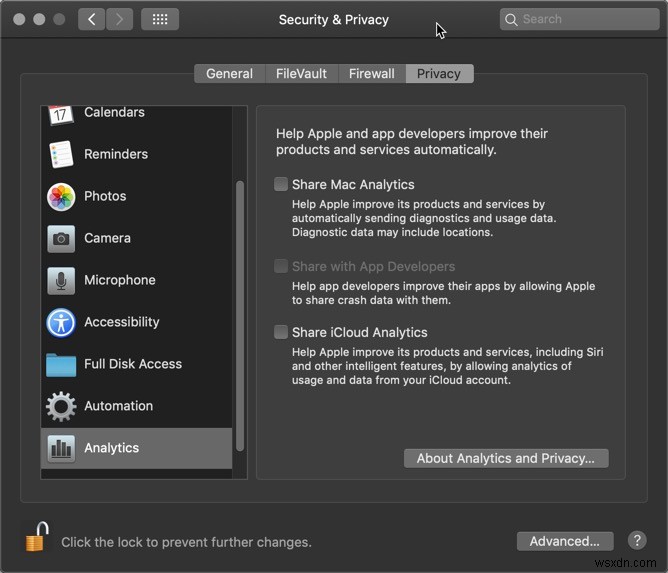Image resolution: width=668 pixels, height=573 pixels.
Task: Select the Automation row label
Action: pos(118,406)
